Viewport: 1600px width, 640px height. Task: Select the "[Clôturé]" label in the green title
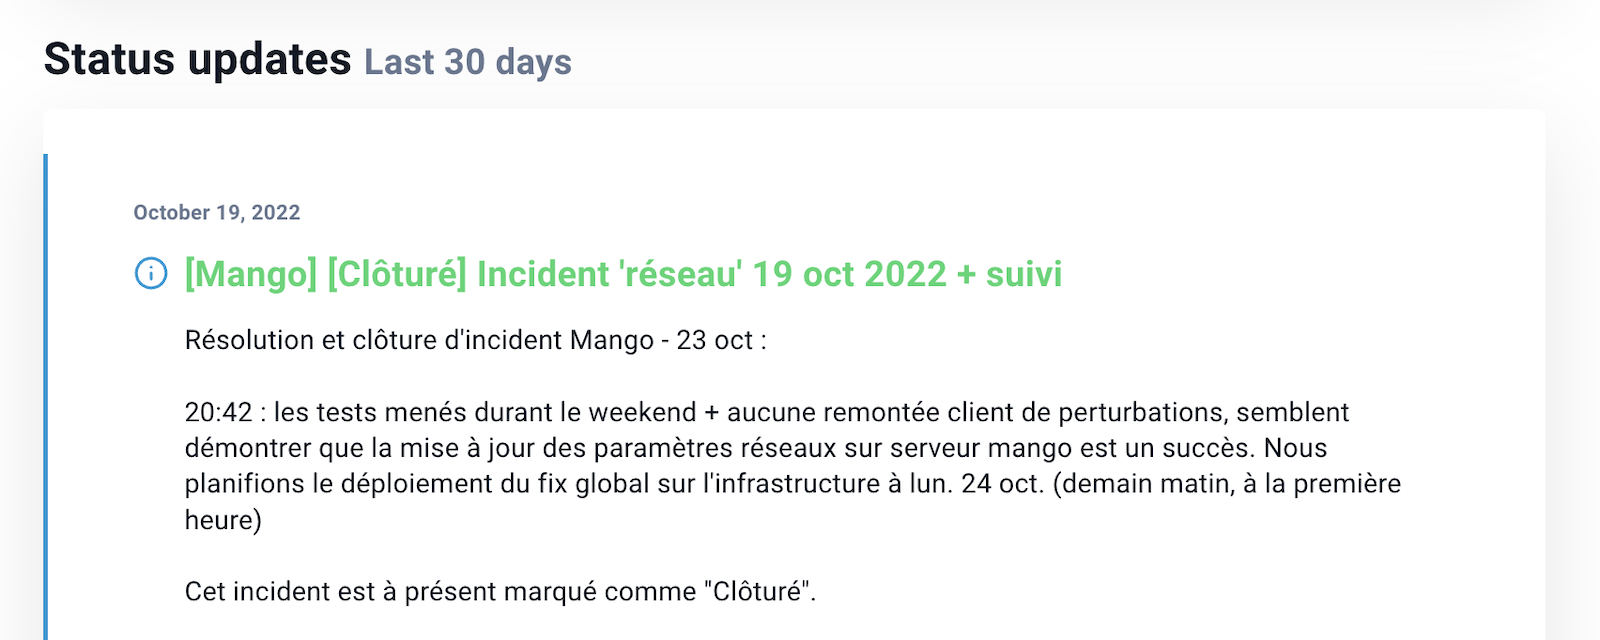397,274
